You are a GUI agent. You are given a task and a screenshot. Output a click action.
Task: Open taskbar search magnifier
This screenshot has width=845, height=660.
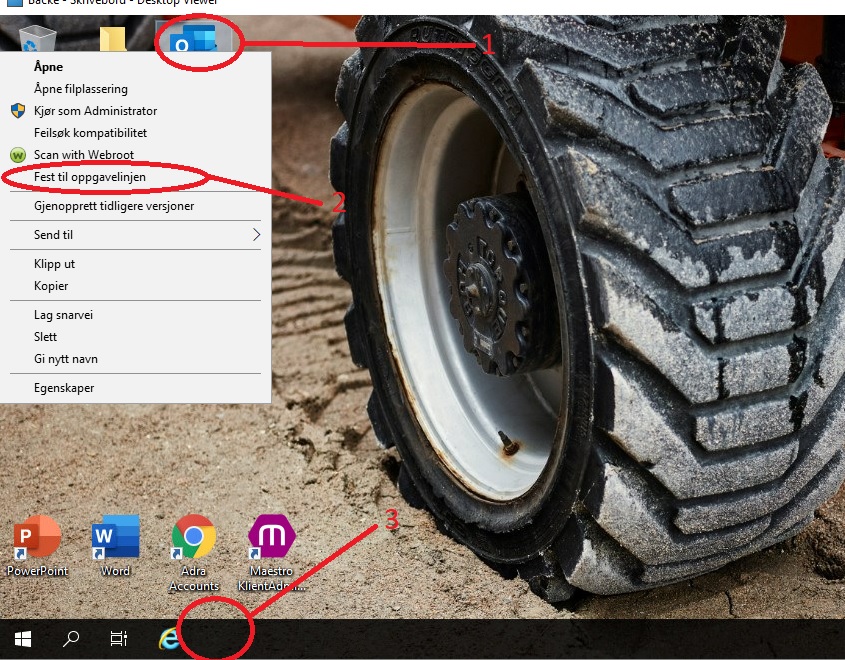71,639
